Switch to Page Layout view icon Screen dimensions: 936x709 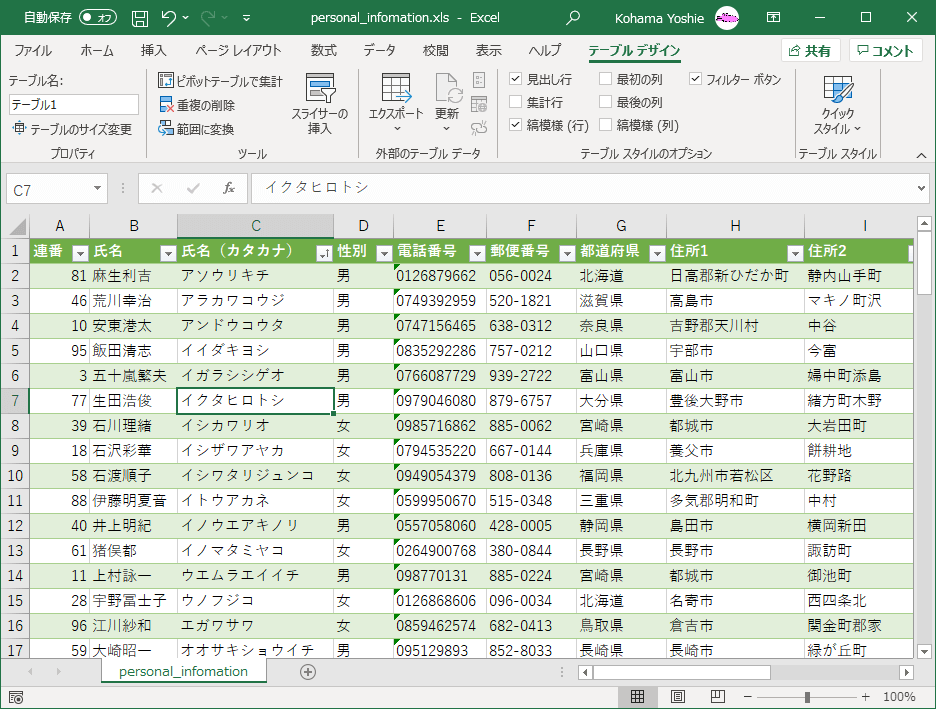(677, 696)
